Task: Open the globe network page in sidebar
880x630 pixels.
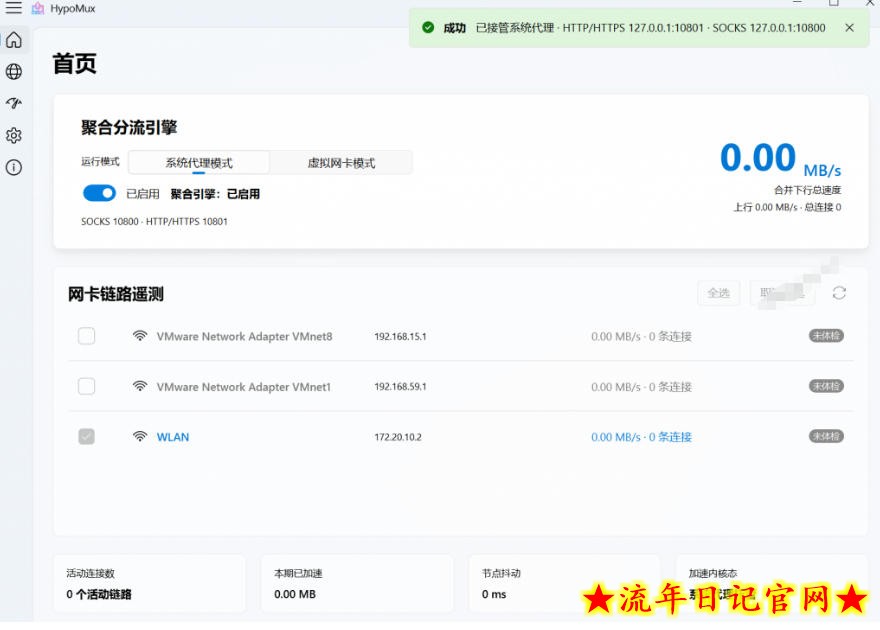Action: tap(14, 72)
